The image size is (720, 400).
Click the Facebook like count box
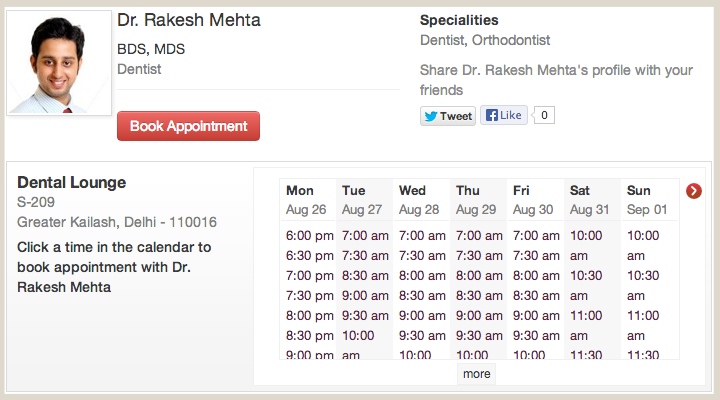544,115
